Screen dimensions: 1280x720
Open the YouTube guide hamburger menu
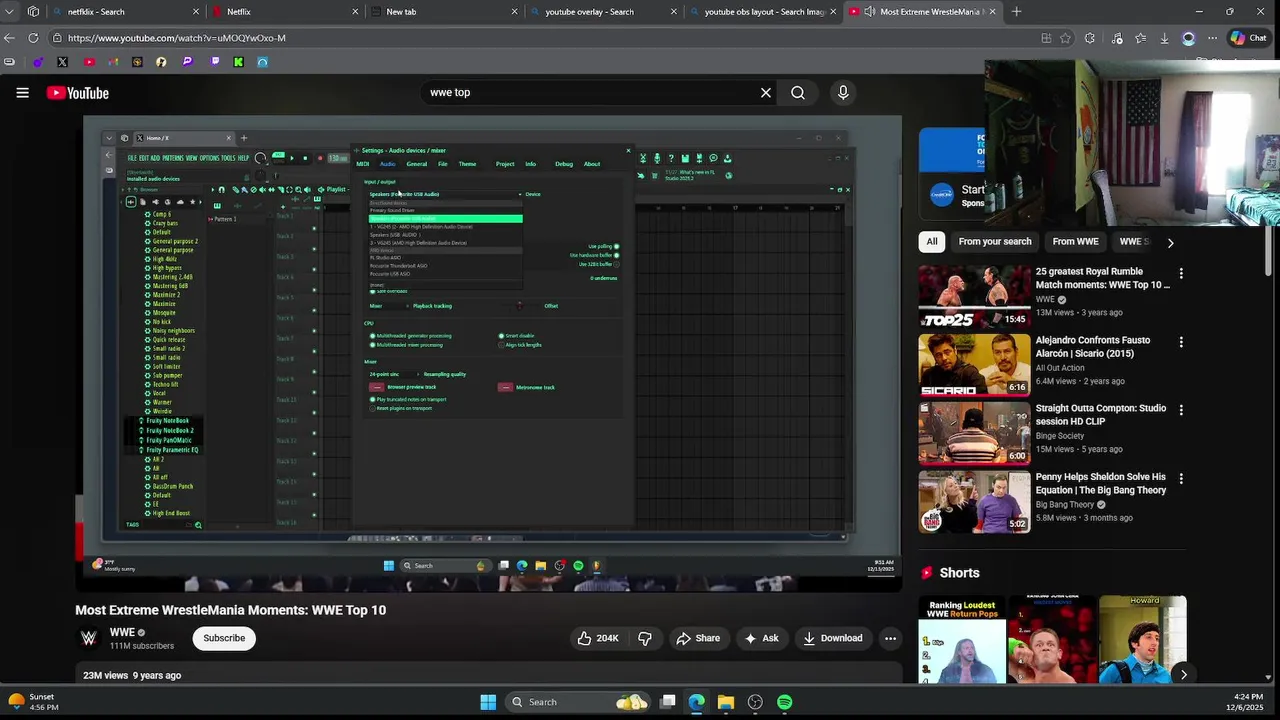22,93
